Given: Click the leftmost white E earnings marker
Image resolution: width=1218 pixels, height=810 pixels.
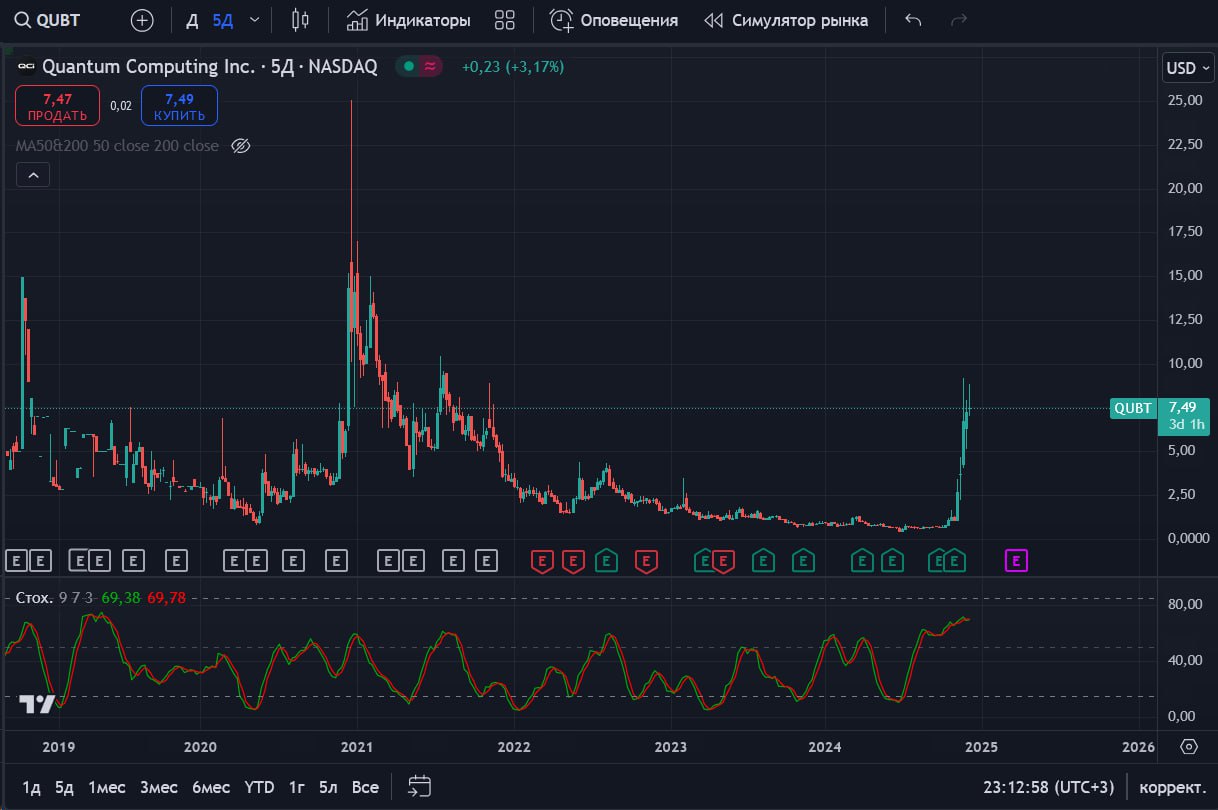Looking at the screenshot, I should tap(15, 561).
